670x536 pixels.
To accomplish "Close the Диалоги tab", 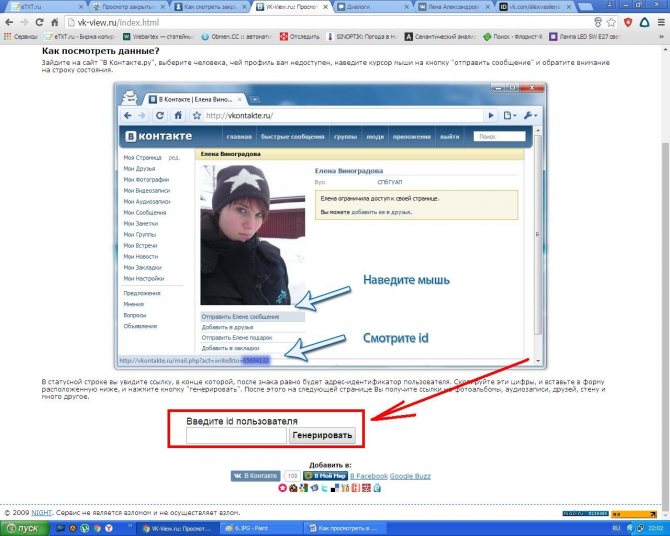I will (x=406, y=7).
